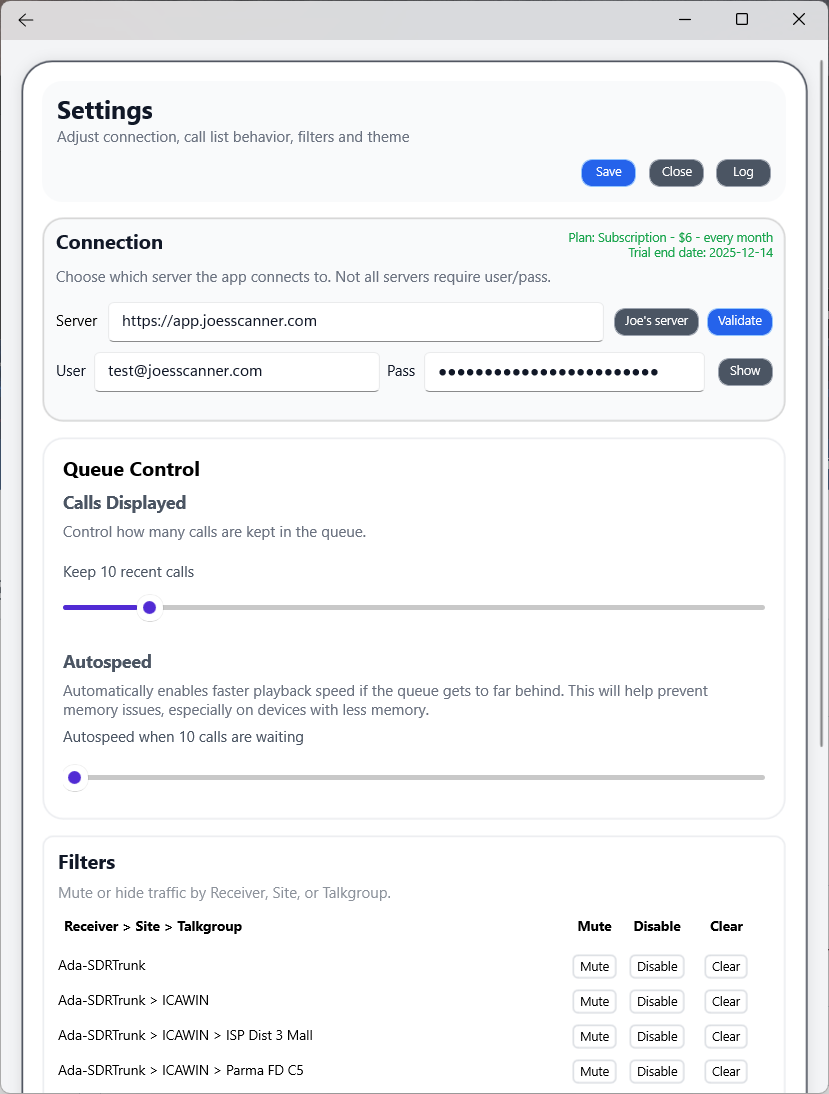Screen dimensions: 829x1094
Task: Click the back arrow in title bar
Action: pos(26,20)
